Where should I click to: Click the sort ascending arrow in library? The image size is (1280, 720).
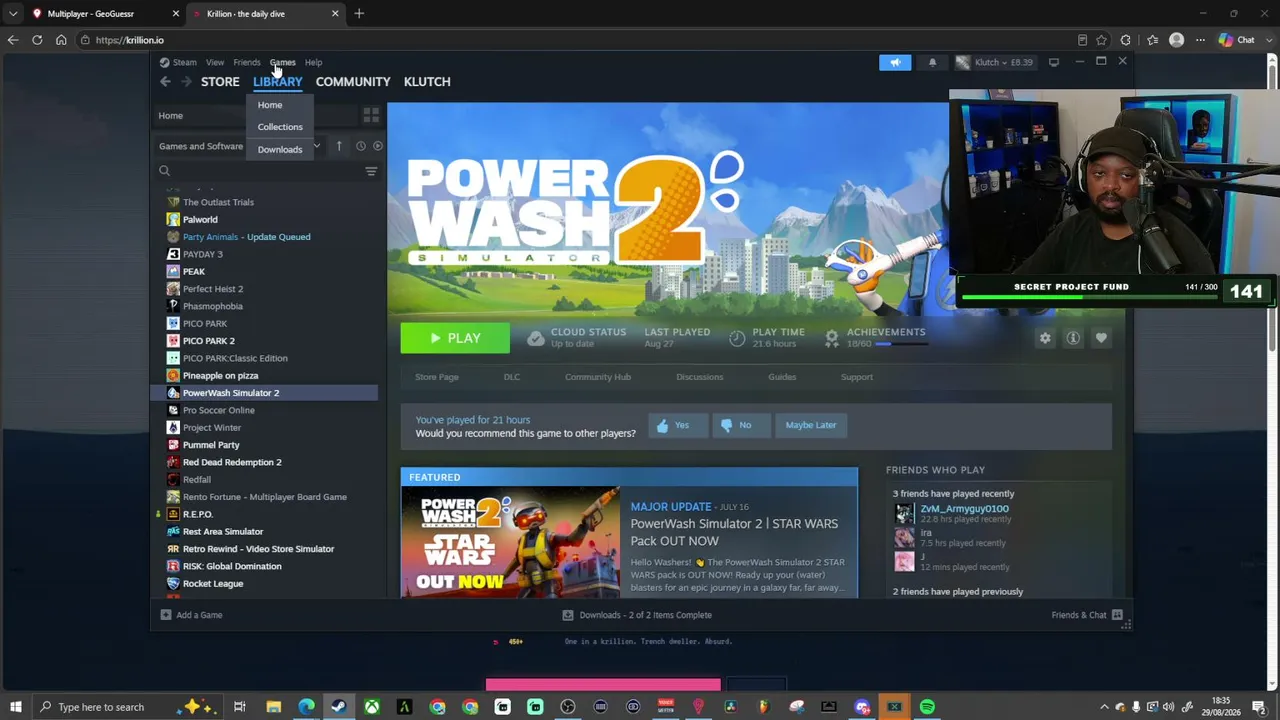click(x=339, y=146)
